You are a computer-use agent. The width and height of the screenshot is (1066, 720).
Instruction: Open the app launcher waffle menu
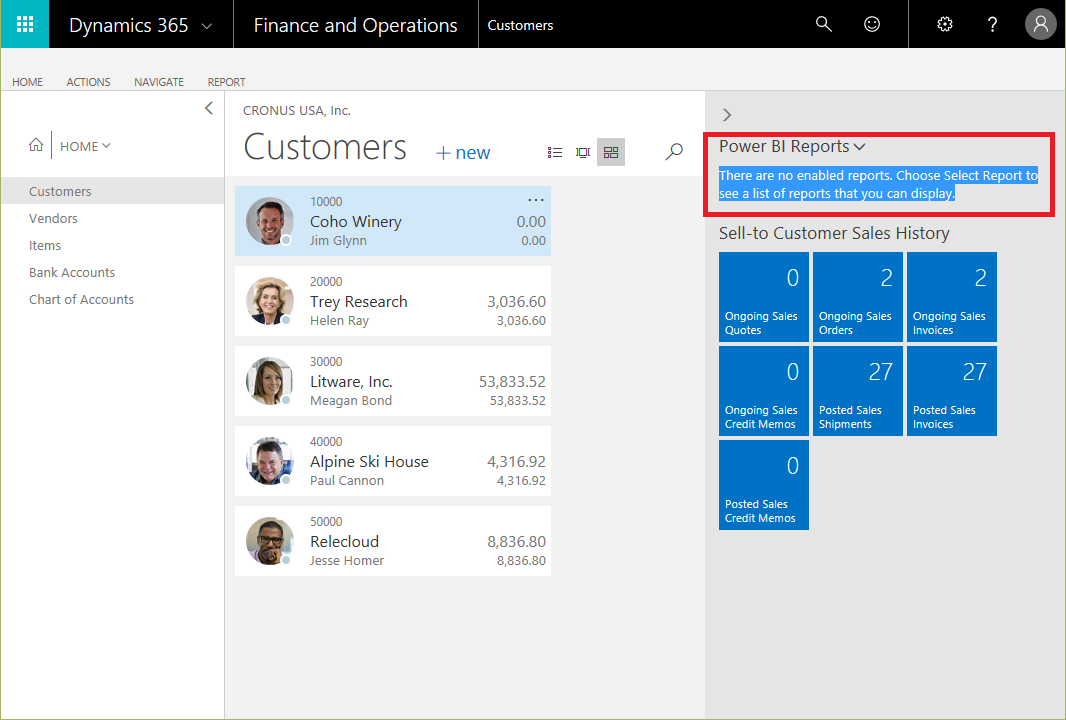[x=24, y=24]
